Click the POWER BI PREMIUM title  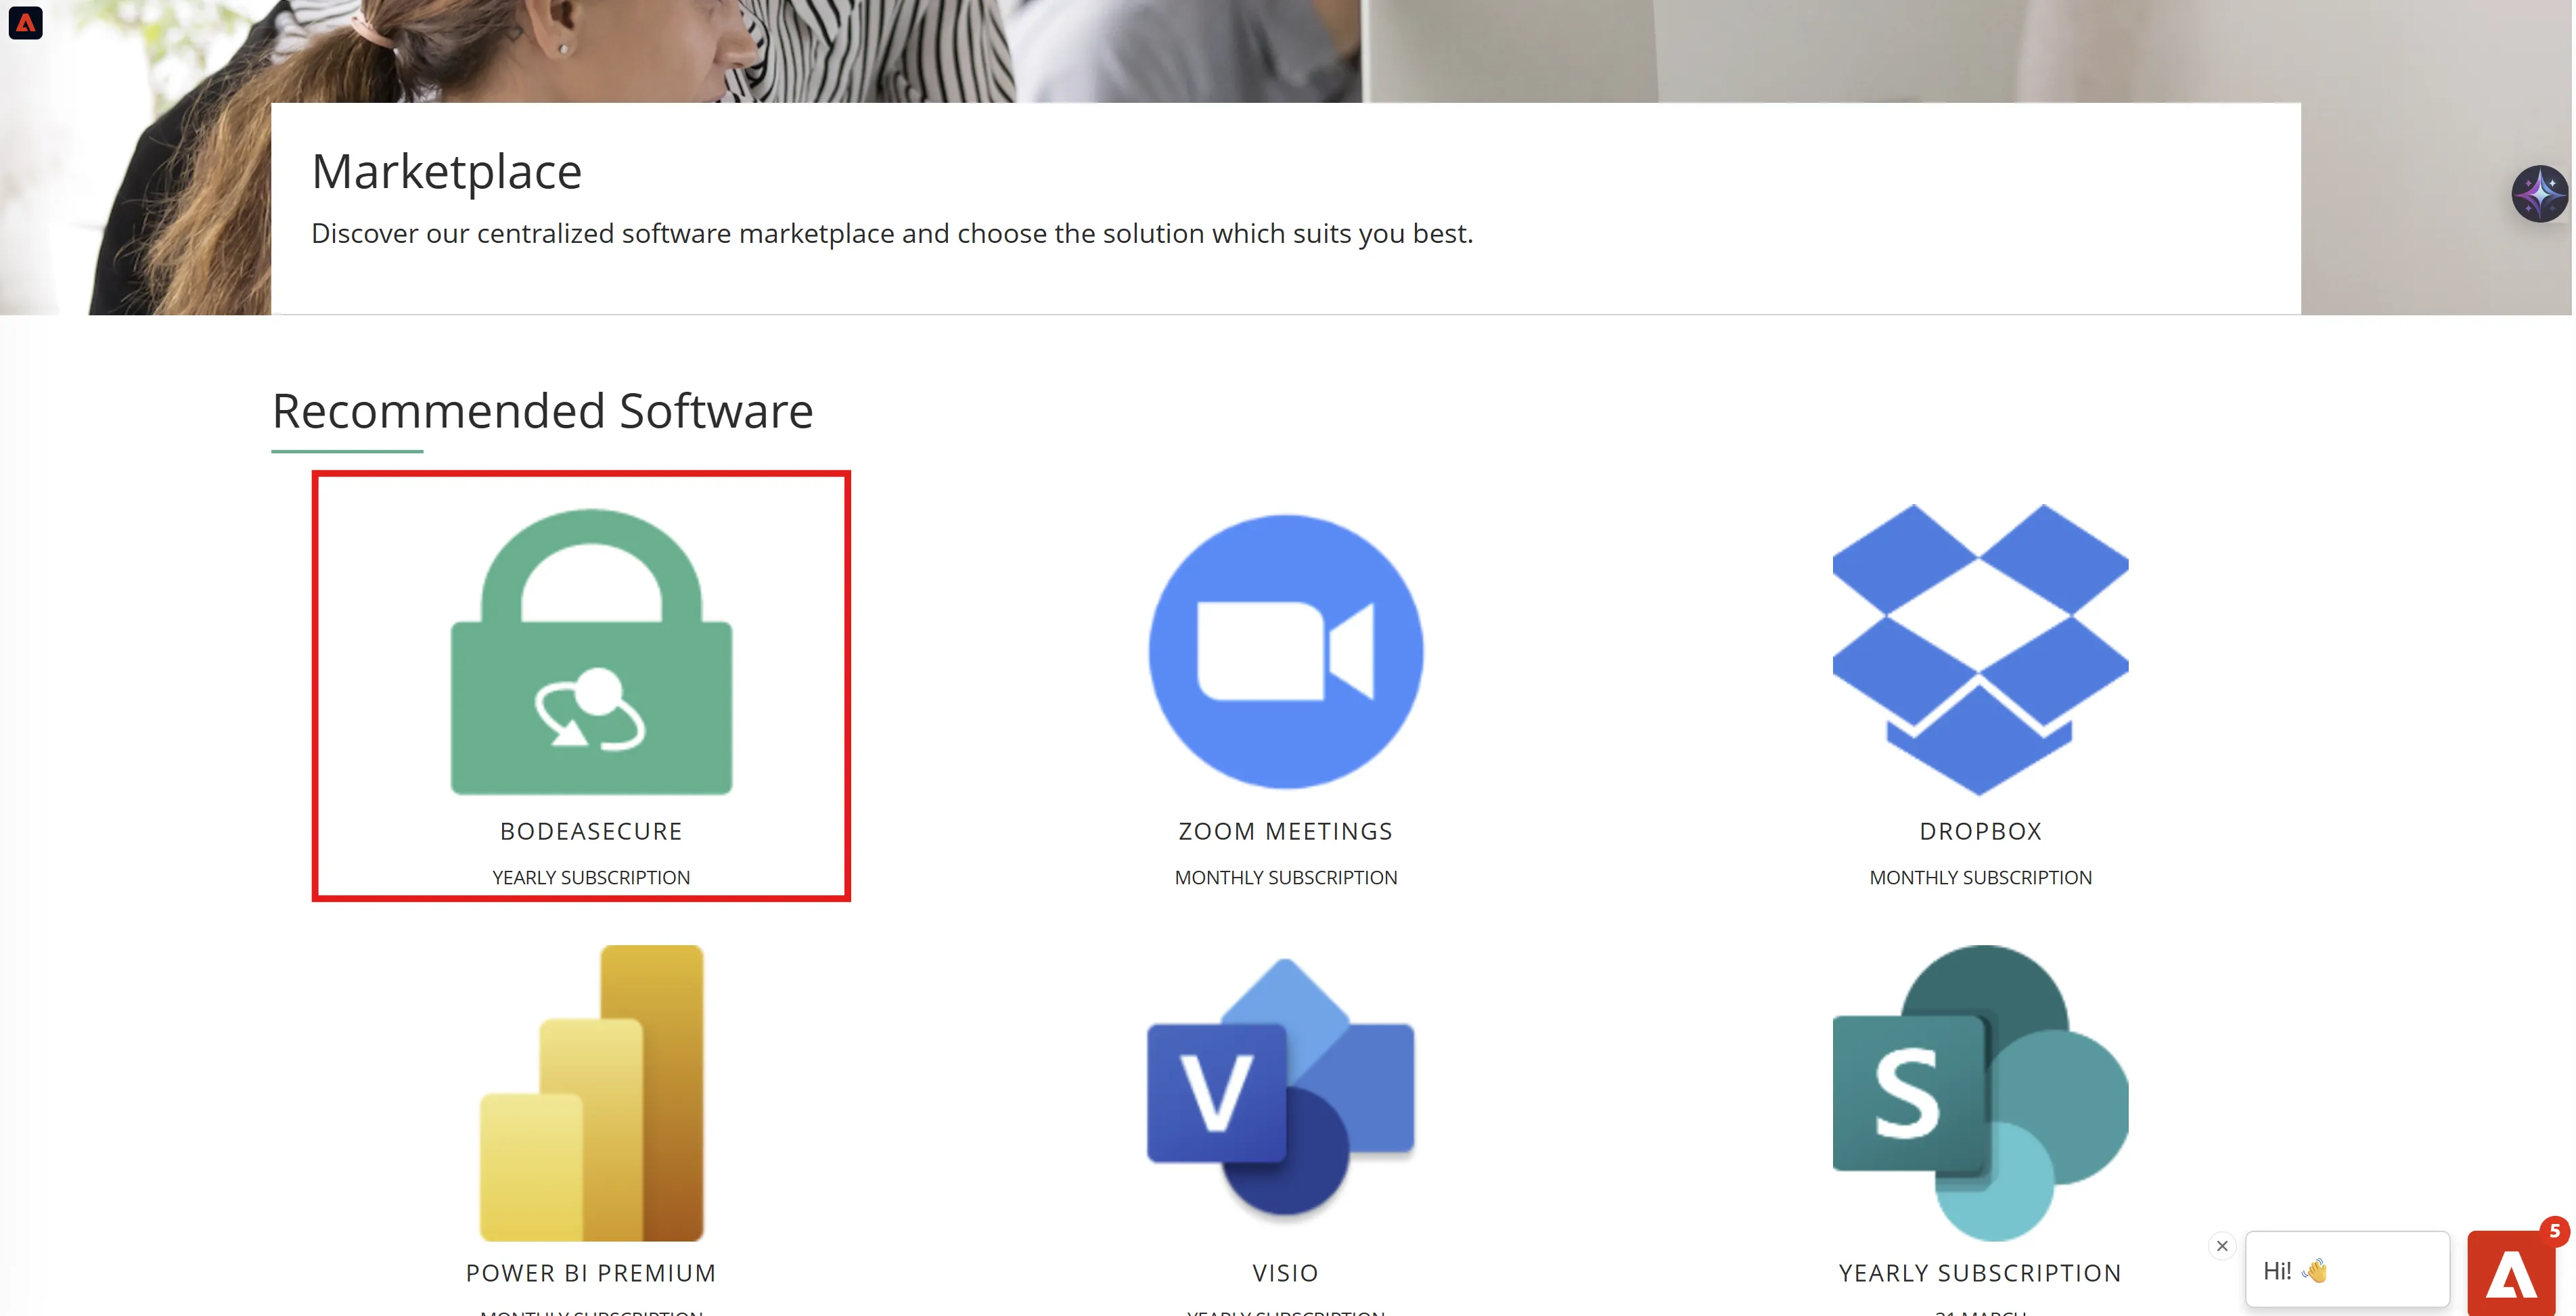point(591,1273)
